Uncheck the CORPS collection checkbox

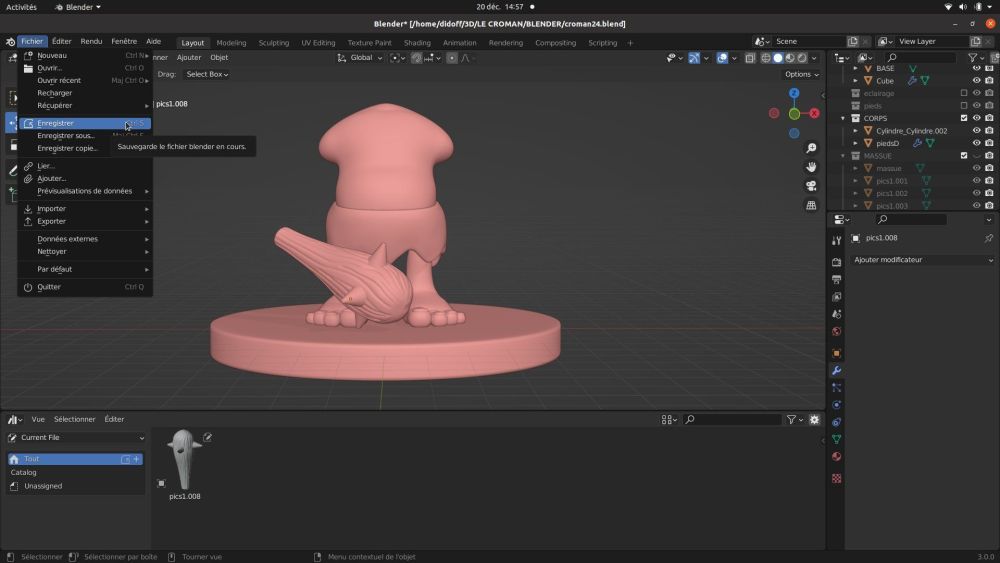[x=964, y=118]
